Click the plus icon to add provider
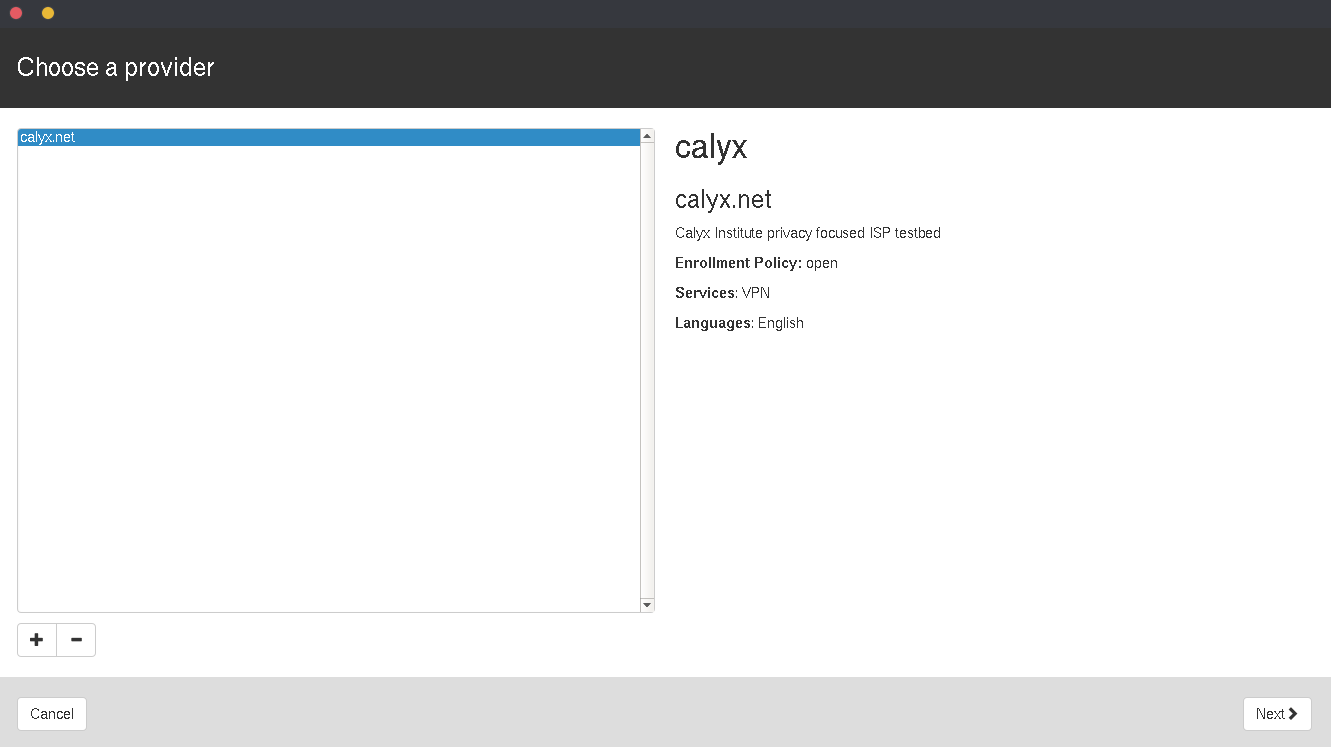This screenshot has width=1331, height=747. click(37, 640)
